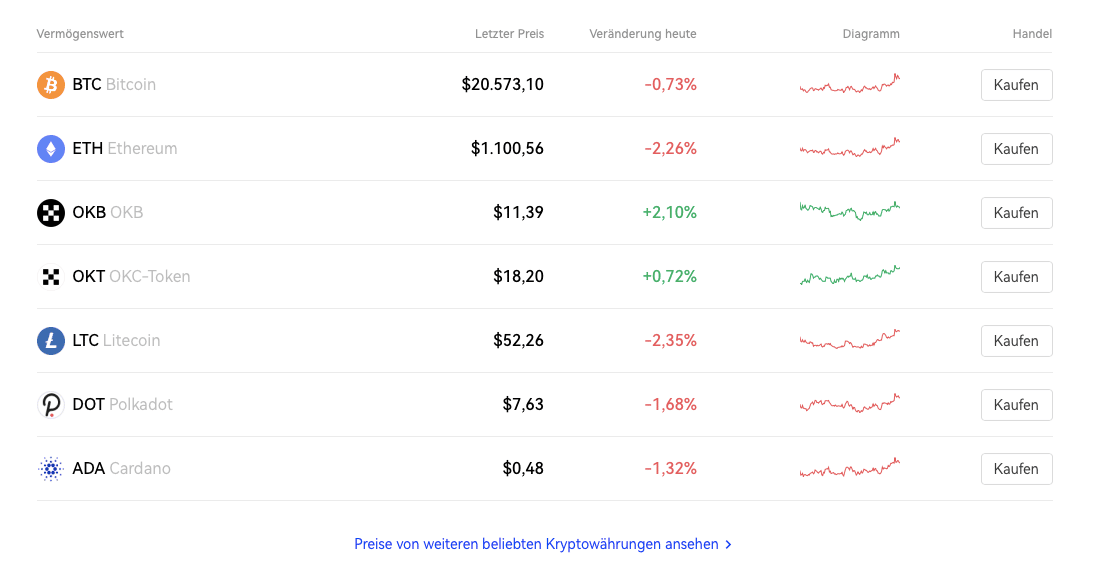Click the Veränderung heute column header
The height and width of the screenshot is (565, 1093).
pos(643,34)
